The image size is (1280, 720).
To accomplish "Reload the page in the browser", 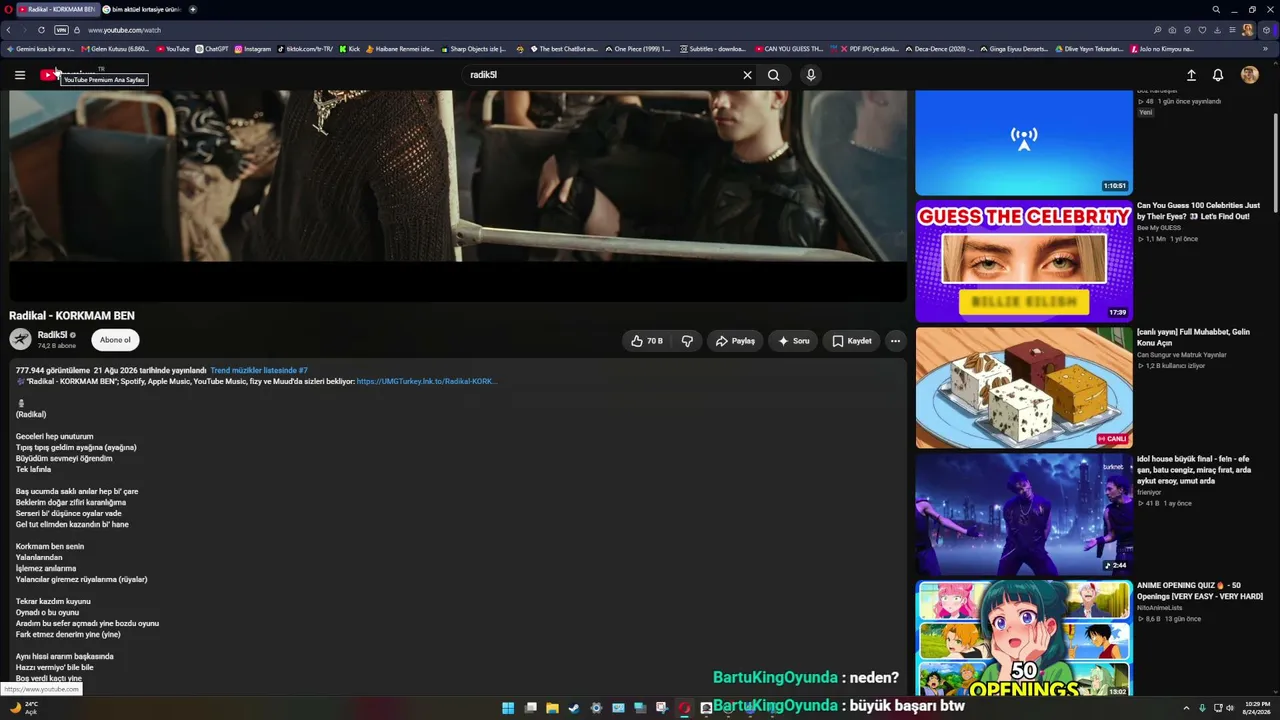I will click(41, 30).
